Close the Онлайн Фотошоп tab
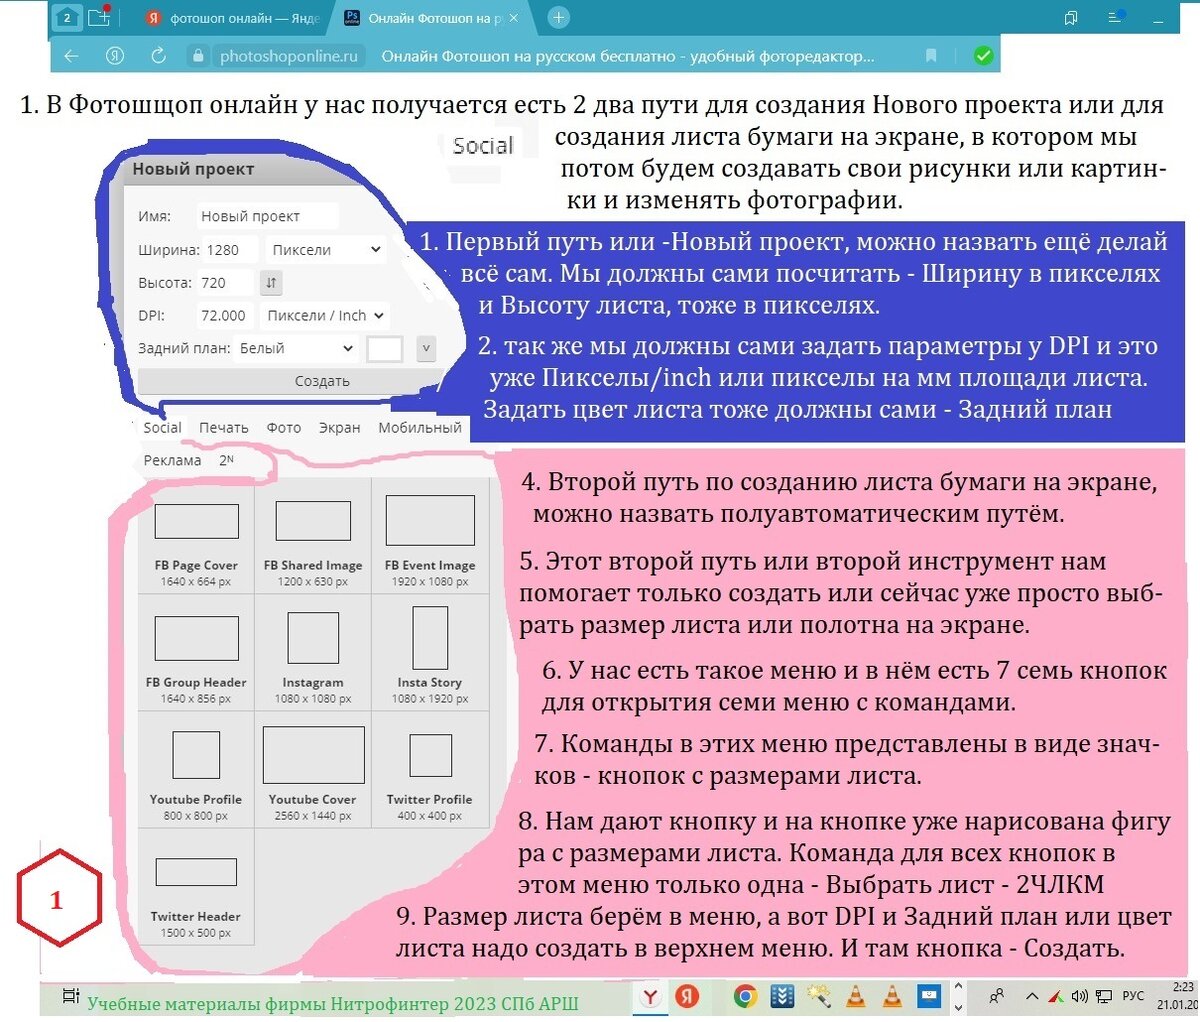The width and height of the screenshot is (1200, 1022). coord(514,18)
